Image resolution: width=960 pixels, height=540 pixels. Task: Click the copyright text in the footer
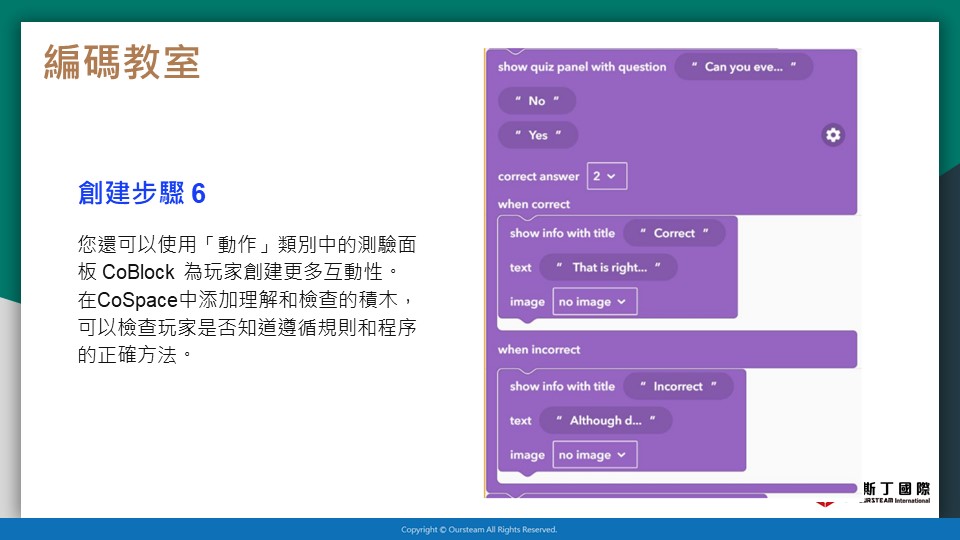pyautogui.click(x=479, y=530)
